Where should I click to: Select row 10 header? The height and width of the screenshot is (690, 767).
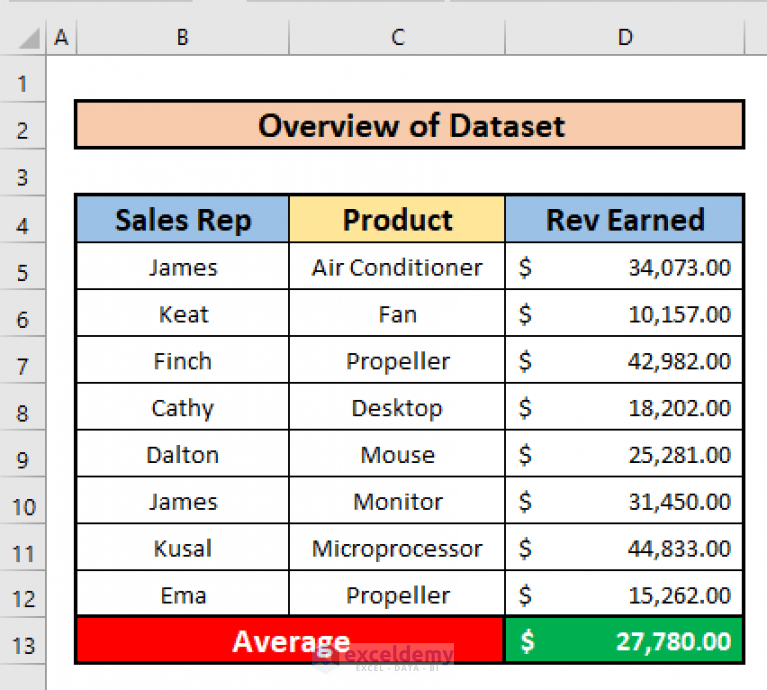tap(23, 501)
